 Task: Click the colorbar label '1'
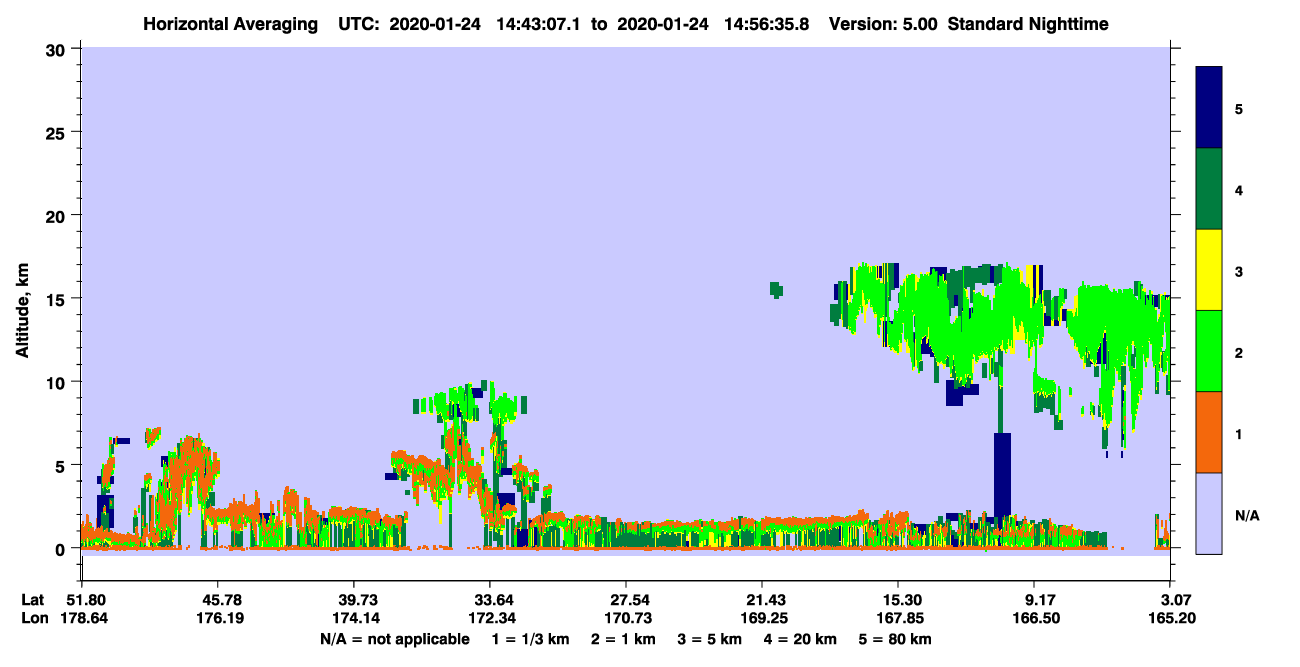point(1239,432)
